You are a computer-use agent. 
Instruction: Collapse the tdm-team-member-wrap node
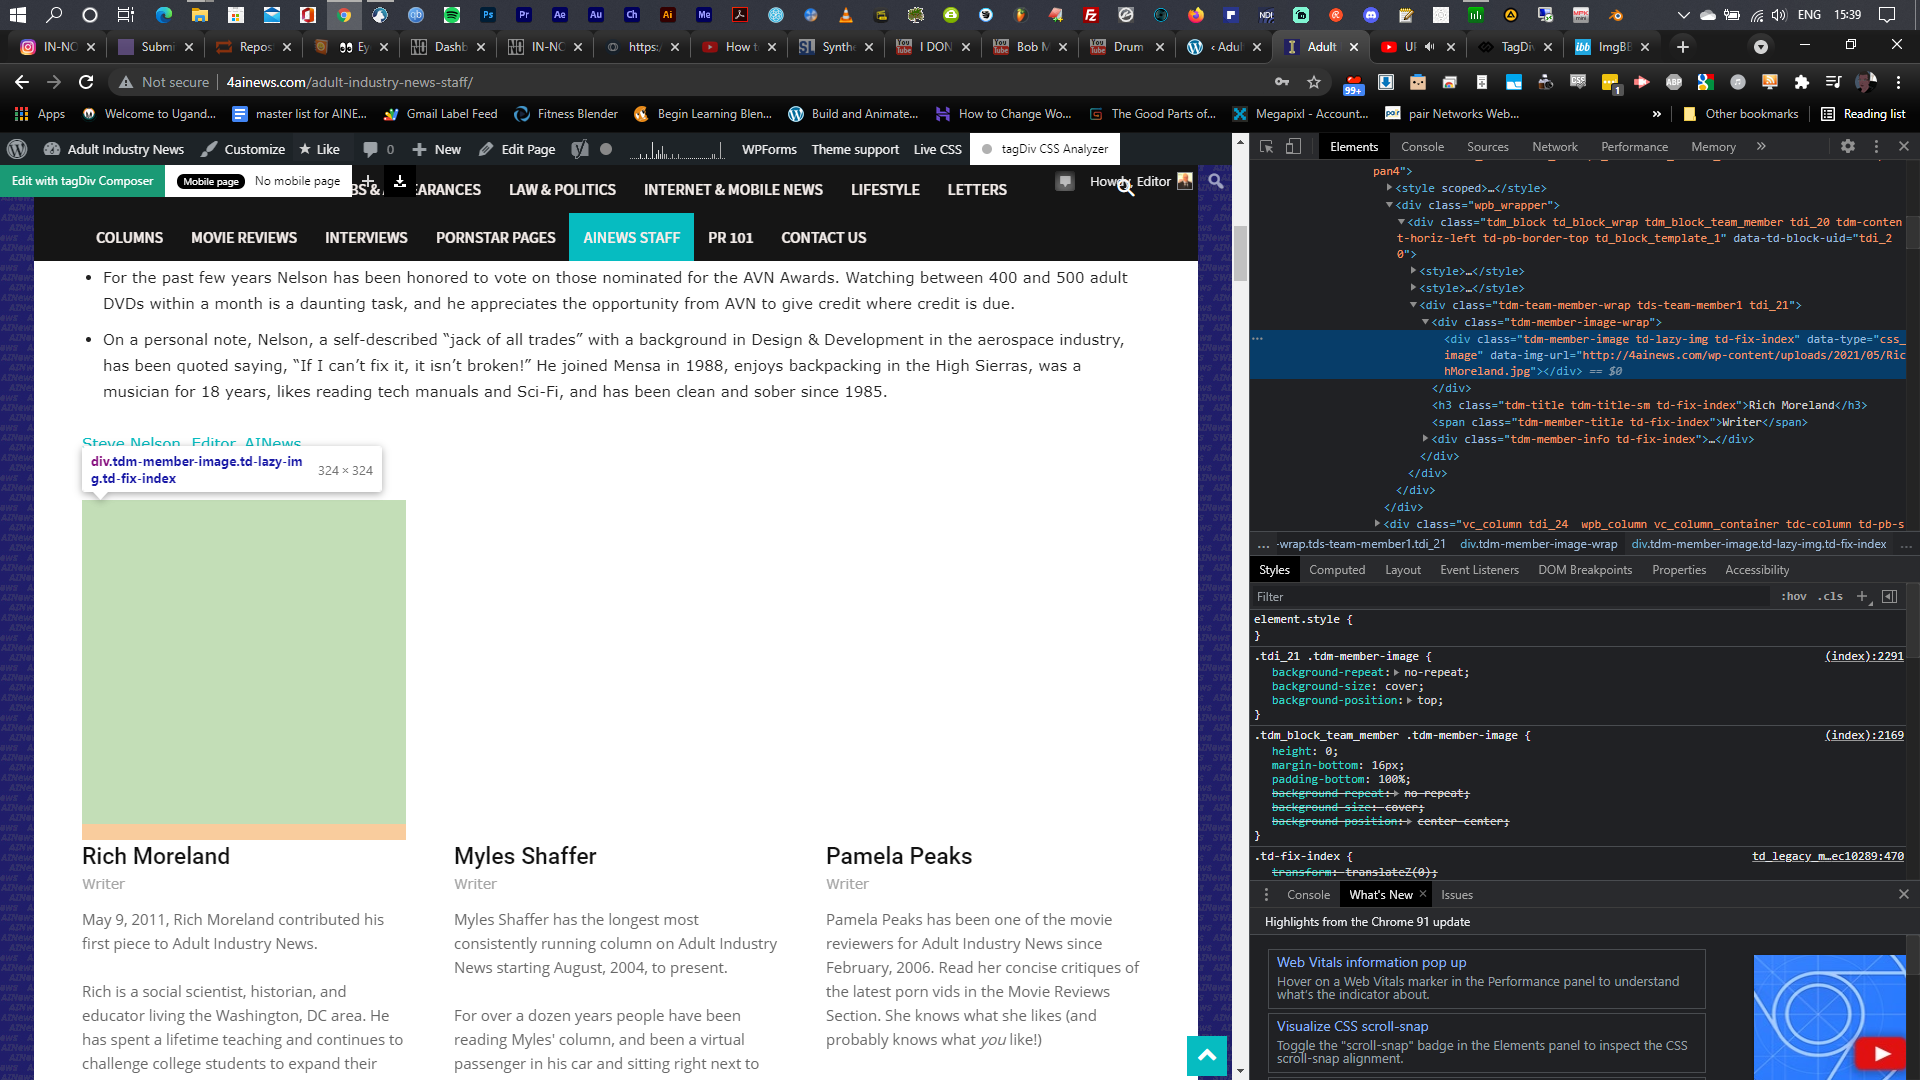pyautogui.click(x=1414, y=305)
